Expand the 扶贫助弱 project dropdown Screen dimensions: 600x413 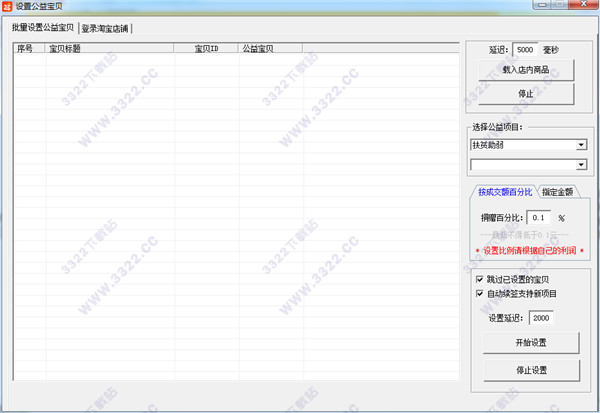[x=581, y=145]
